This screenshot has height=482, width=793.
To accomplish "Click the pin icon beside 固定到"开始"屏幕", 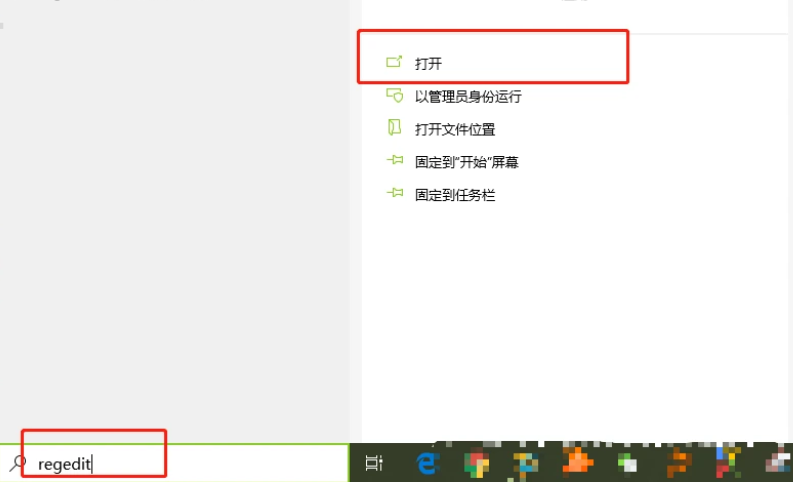I will tap(395, 160).
